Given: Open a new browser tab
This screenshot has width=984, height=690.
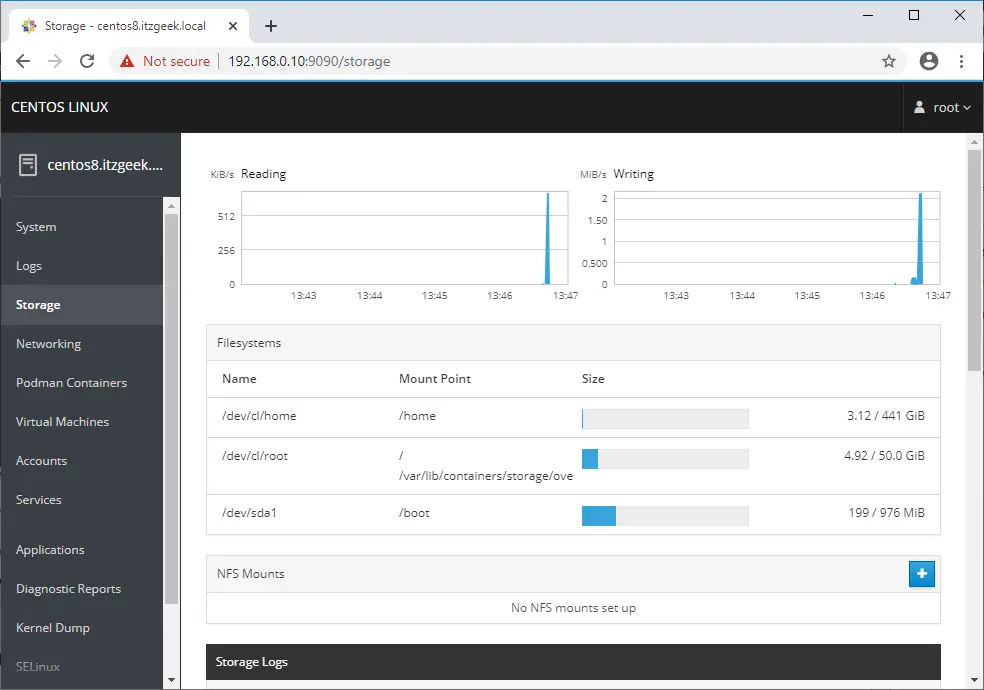Looking at the screenshot, I should coord(270,26).
